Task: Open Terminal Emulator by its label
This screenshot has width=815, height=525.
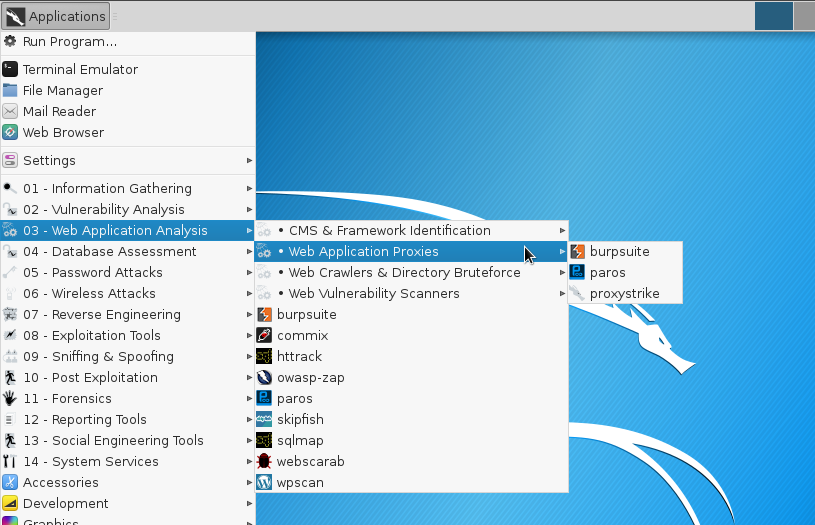Action: 81,69
